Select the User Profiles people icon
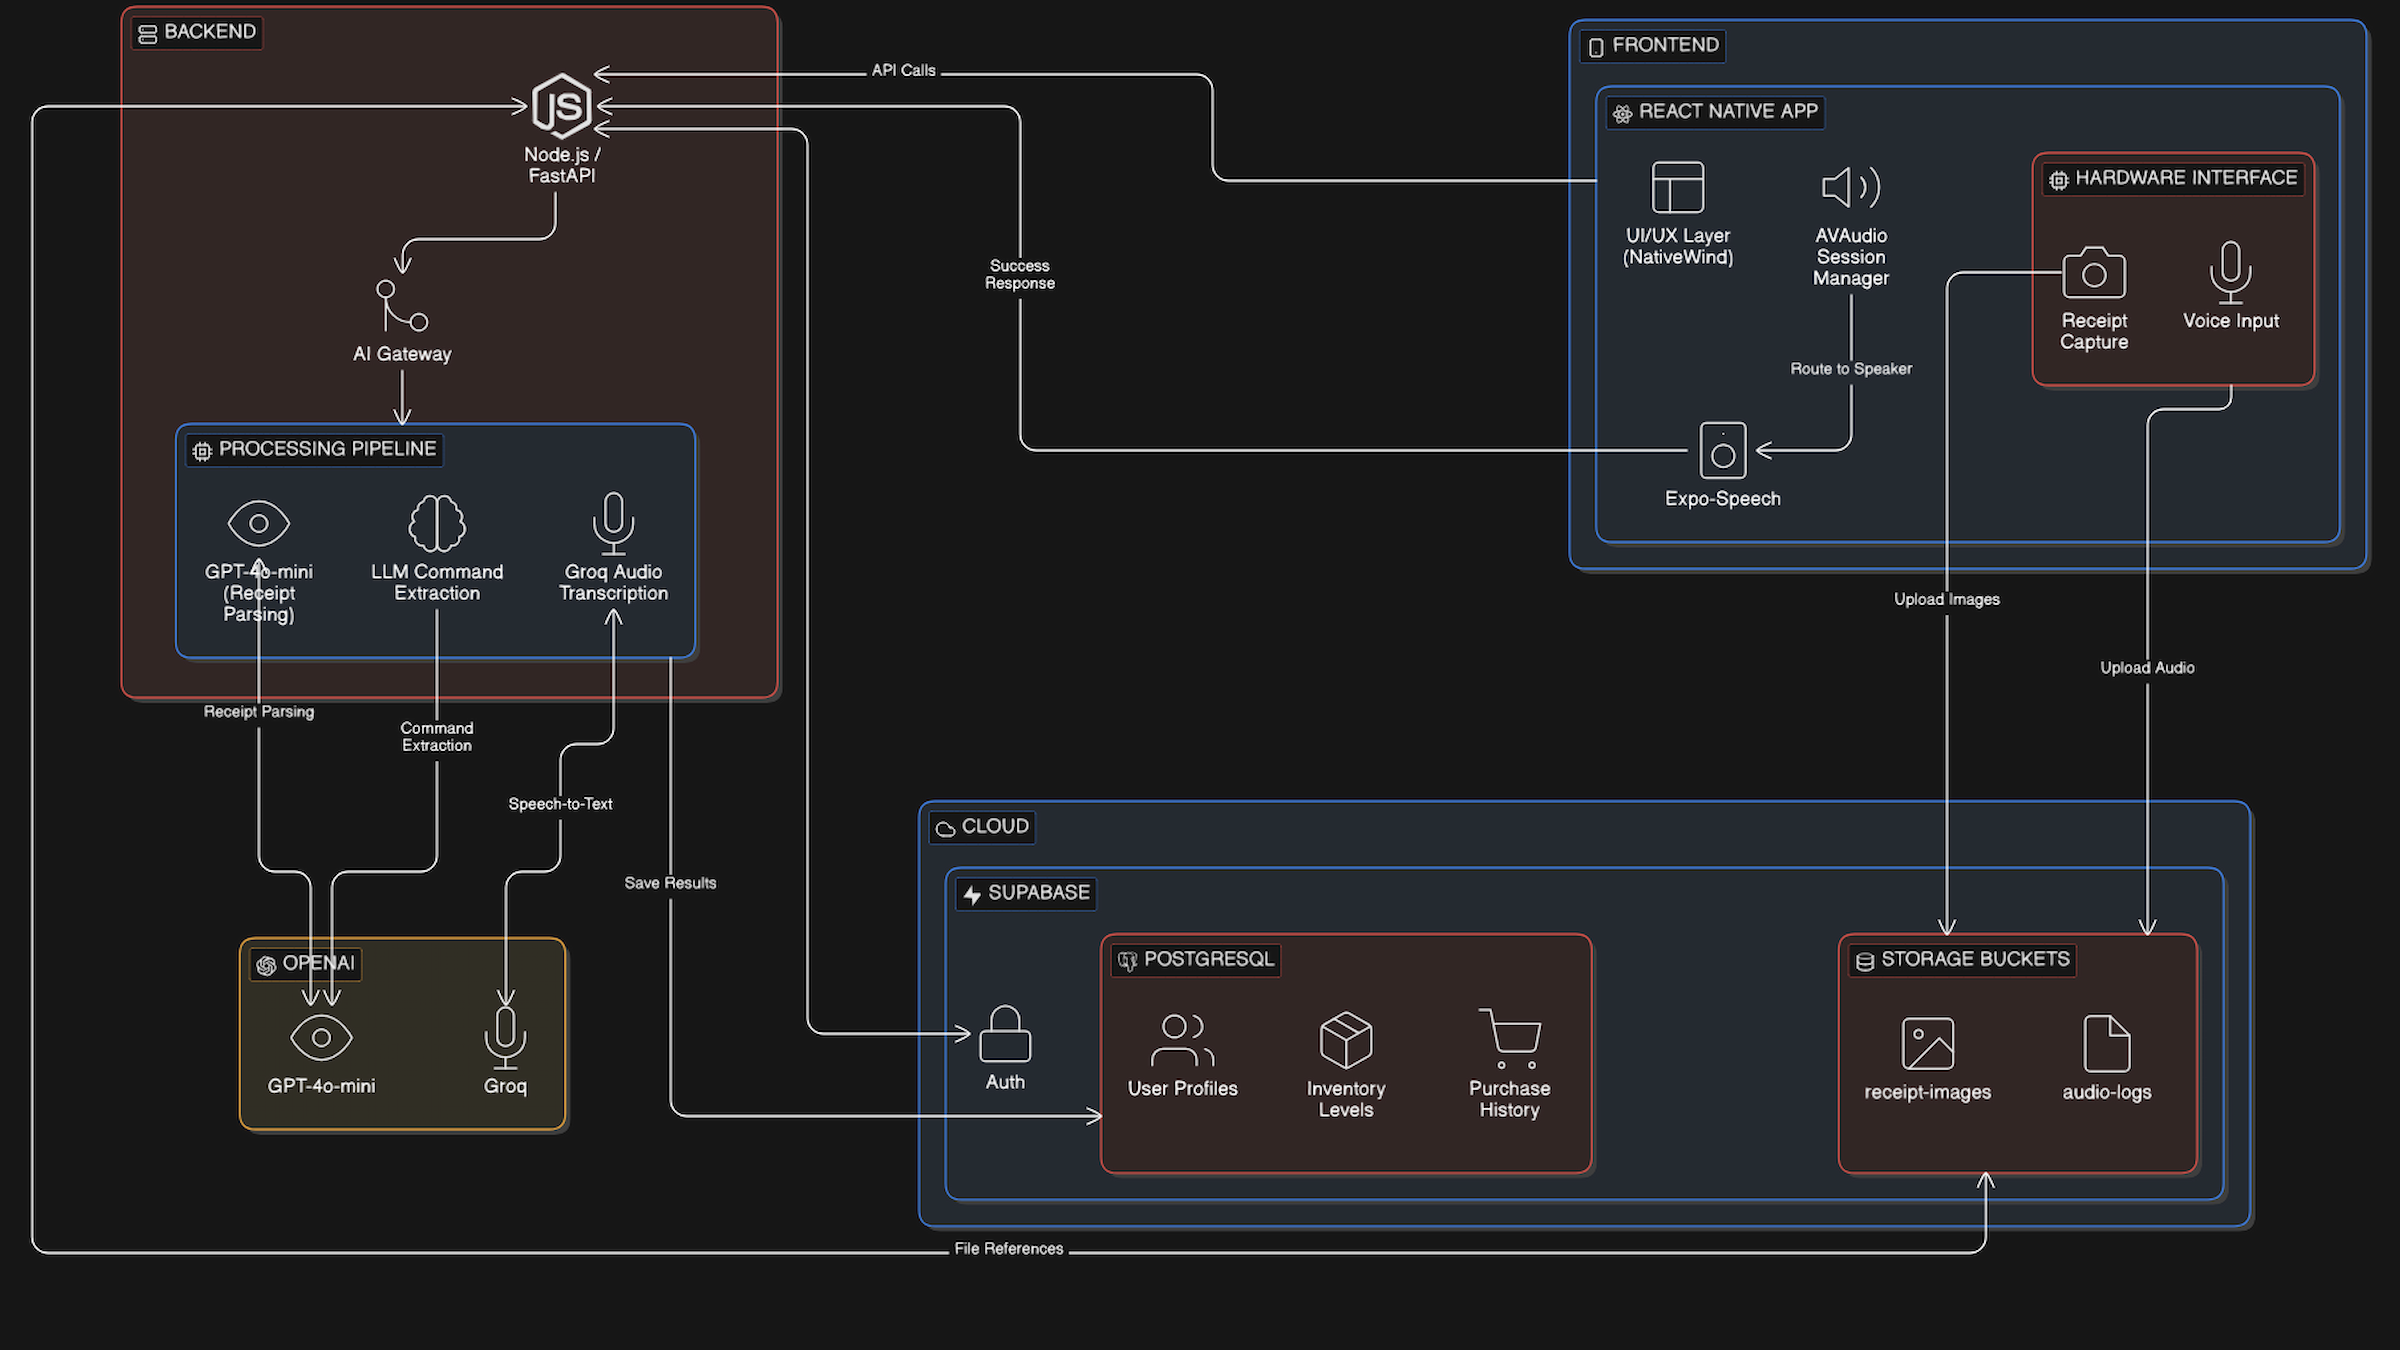This screenshot has width=2400, height=1350. pyautogui.click(x=1182, y=1040)
